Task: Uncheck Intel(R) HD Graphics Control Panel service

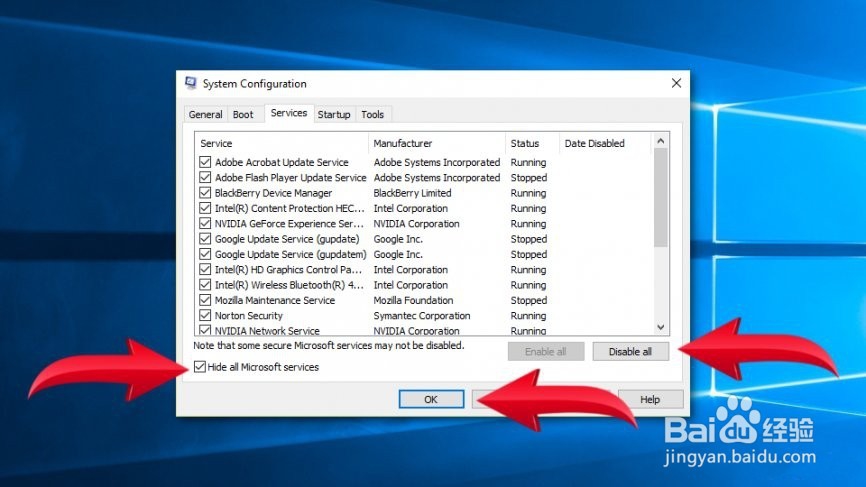Action: pyautogui.click(x=205, y=269)
